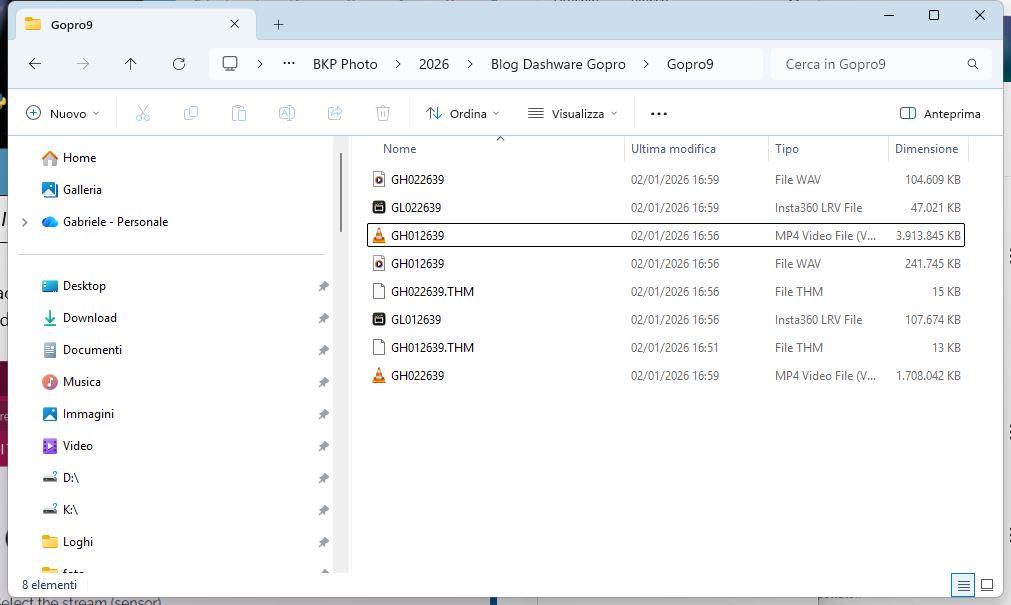Open the Ordina sort dropdown

point(463,114)
